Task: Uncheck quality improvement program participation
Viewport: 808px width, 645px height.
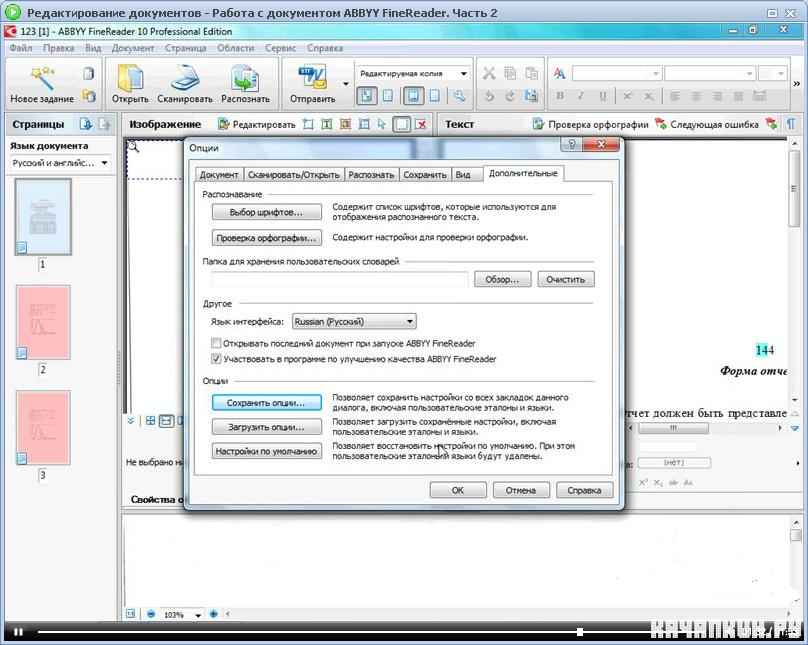Action: click(216, 359)
